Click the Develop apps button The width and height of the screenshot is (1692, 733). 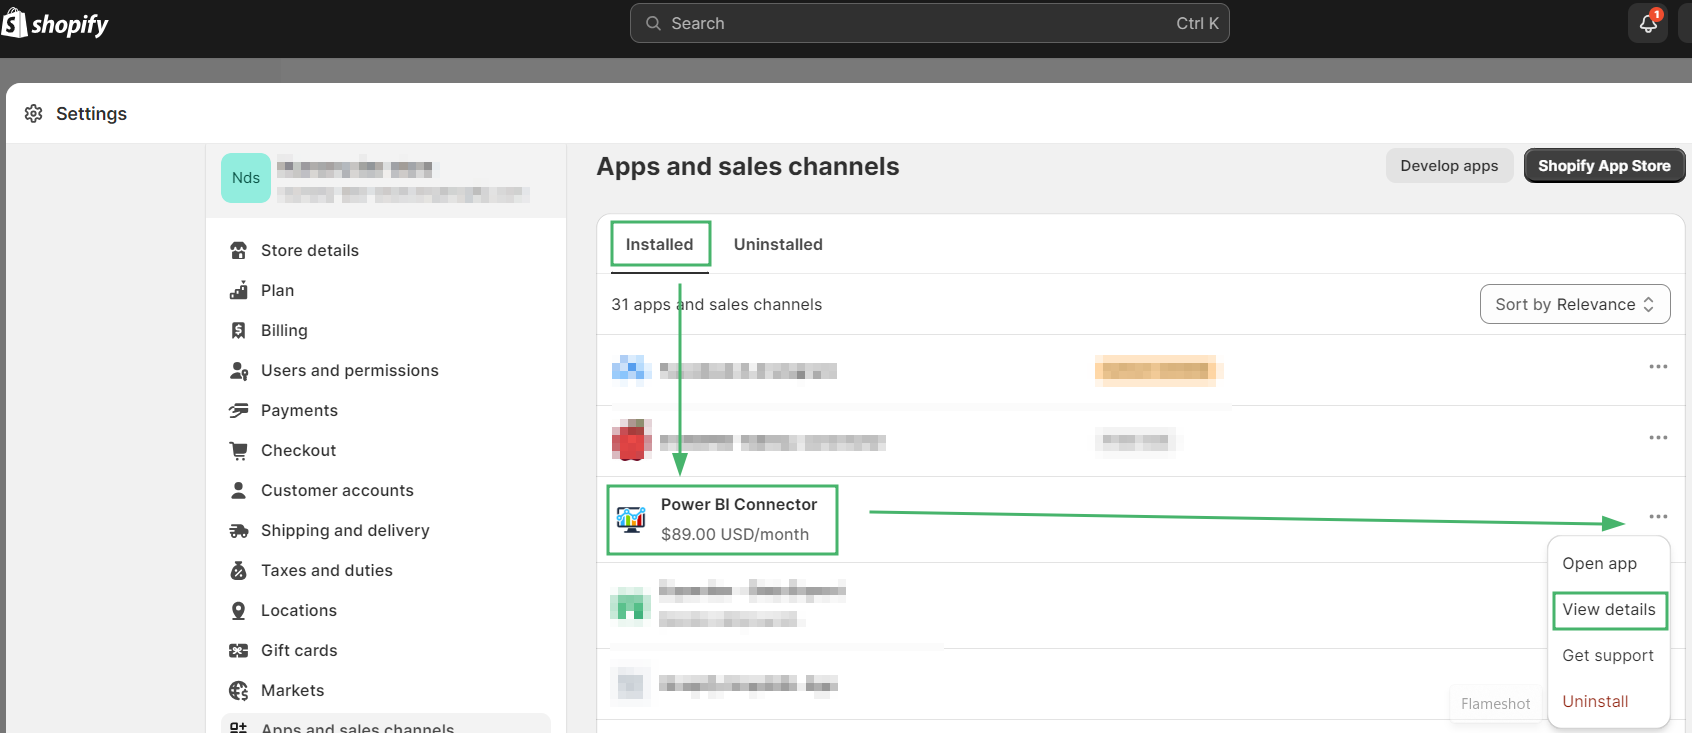[x=1448, y=166]
